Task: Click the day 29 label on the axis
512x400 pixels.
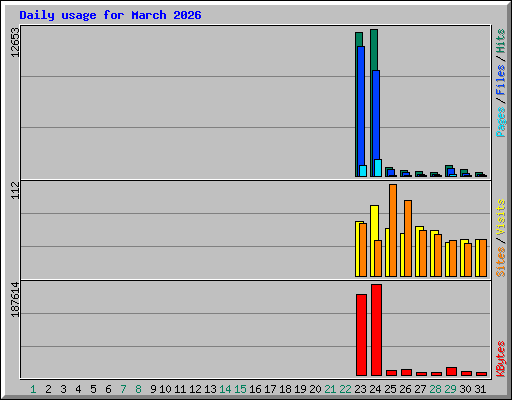Action: [x=450, y=389]
